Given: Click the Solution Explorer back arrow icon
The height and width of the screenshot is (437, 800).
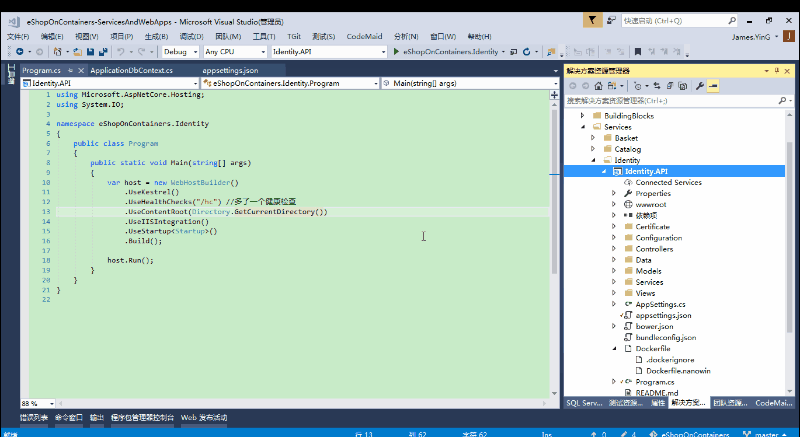Looking at the screenshot, I should click(x=572, y=86).
